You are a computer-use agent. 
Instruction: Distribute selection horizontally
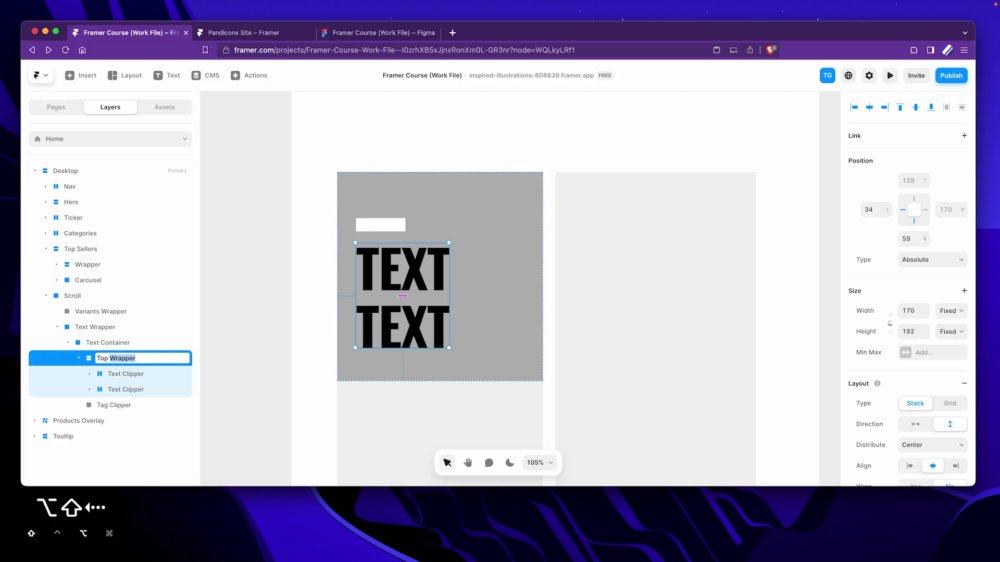(x=946, y=107)
